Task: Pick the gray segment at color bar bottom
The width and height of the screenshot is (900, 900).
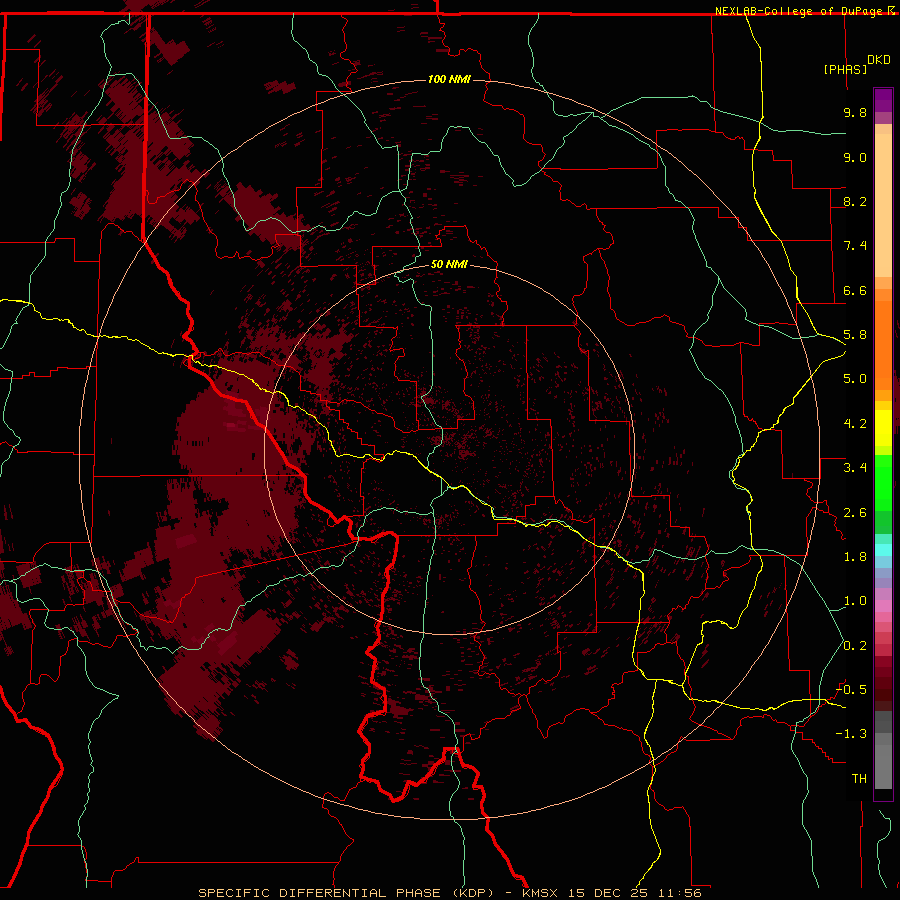Action: pos(883,767)
